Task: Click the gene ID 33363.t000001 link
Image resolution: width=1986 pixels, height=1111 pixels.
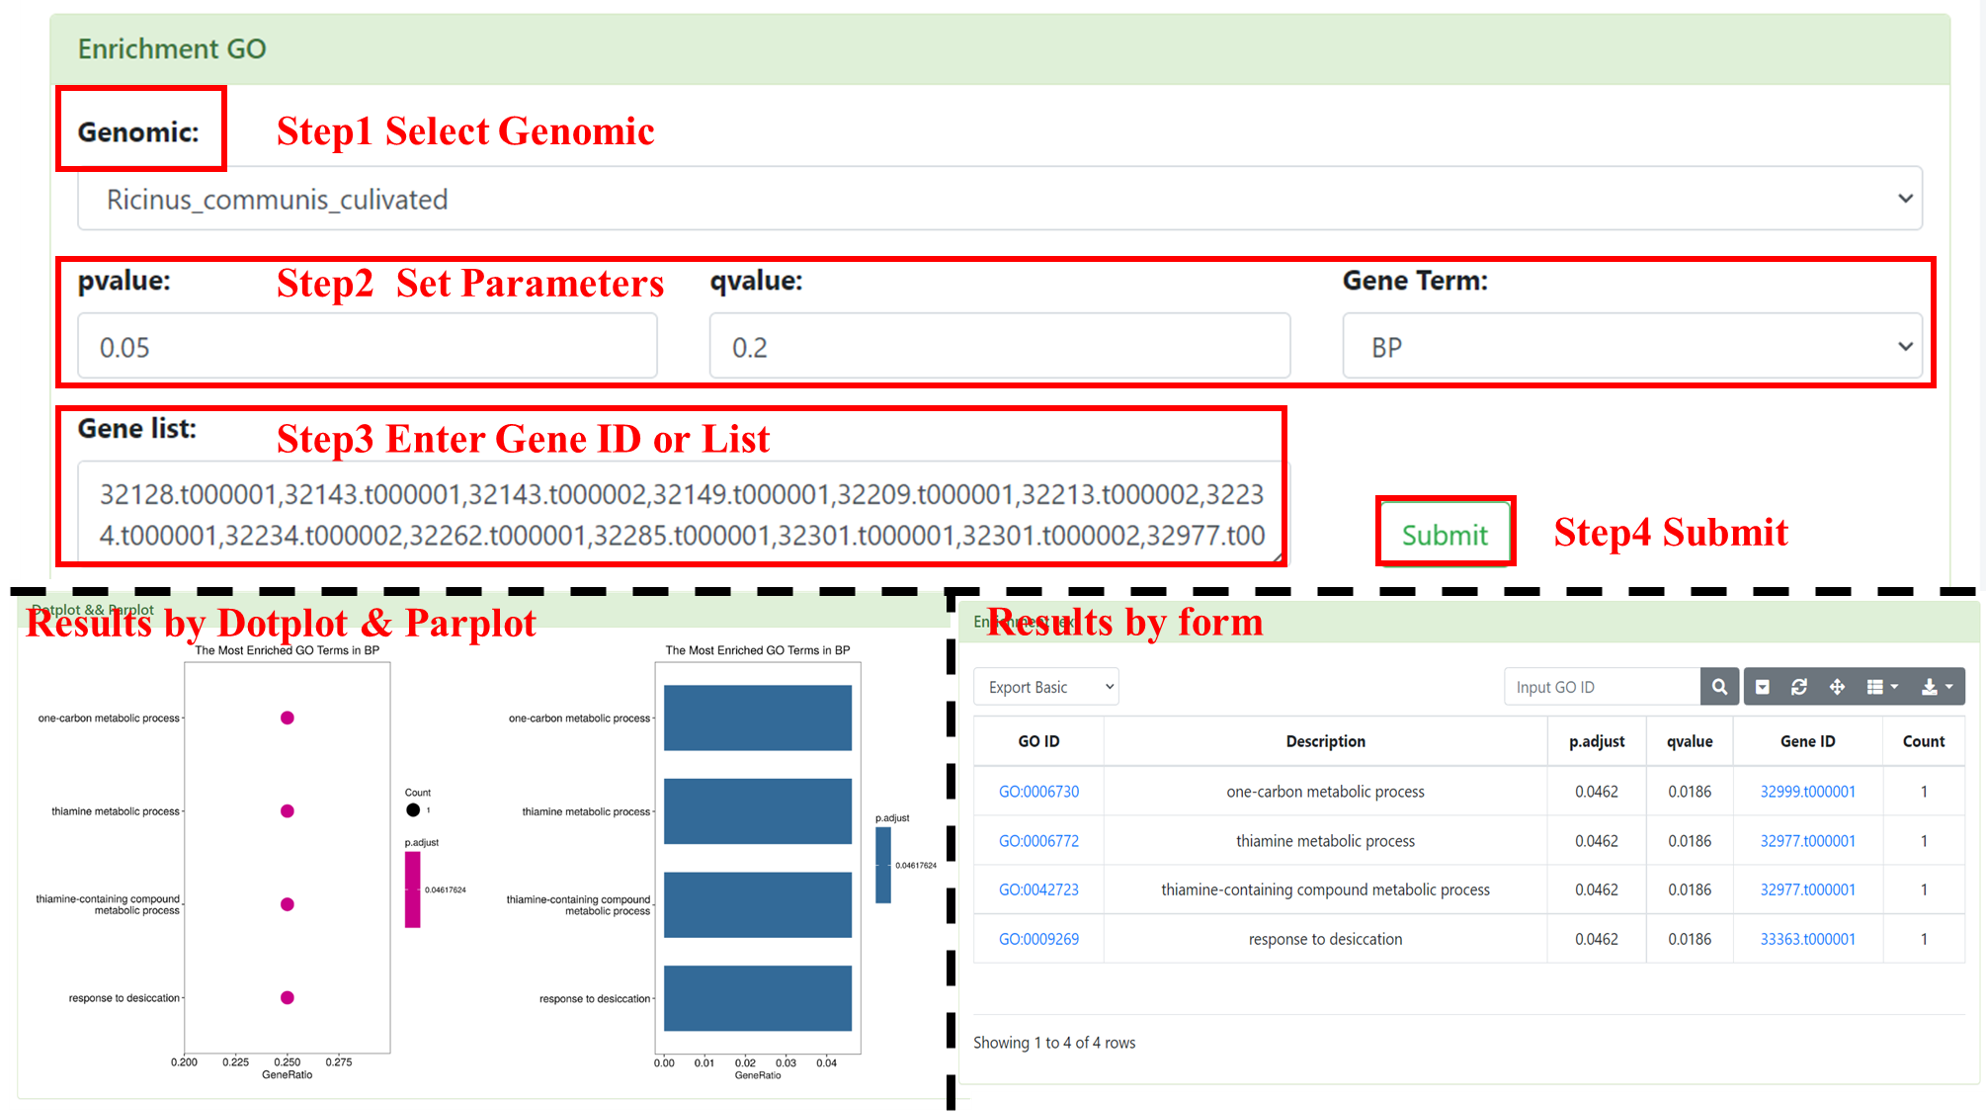Action: point(1807,939)
